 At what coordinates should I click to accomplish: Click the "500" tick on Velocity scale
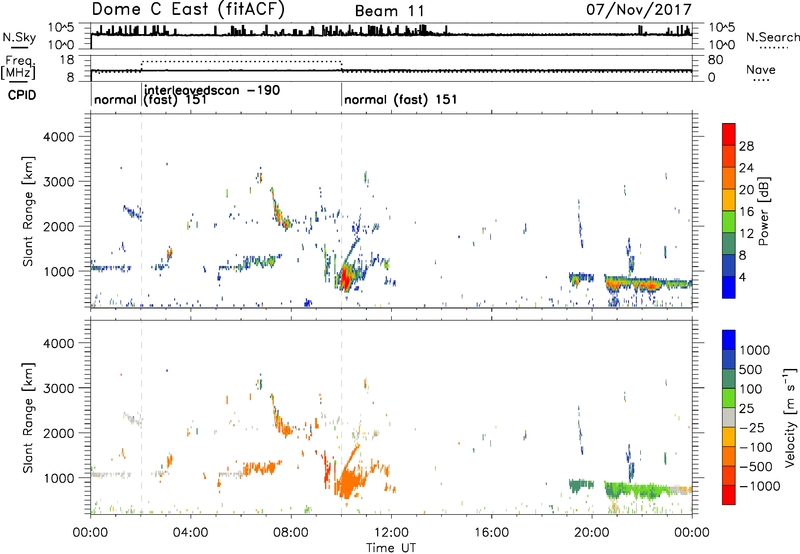750,369
